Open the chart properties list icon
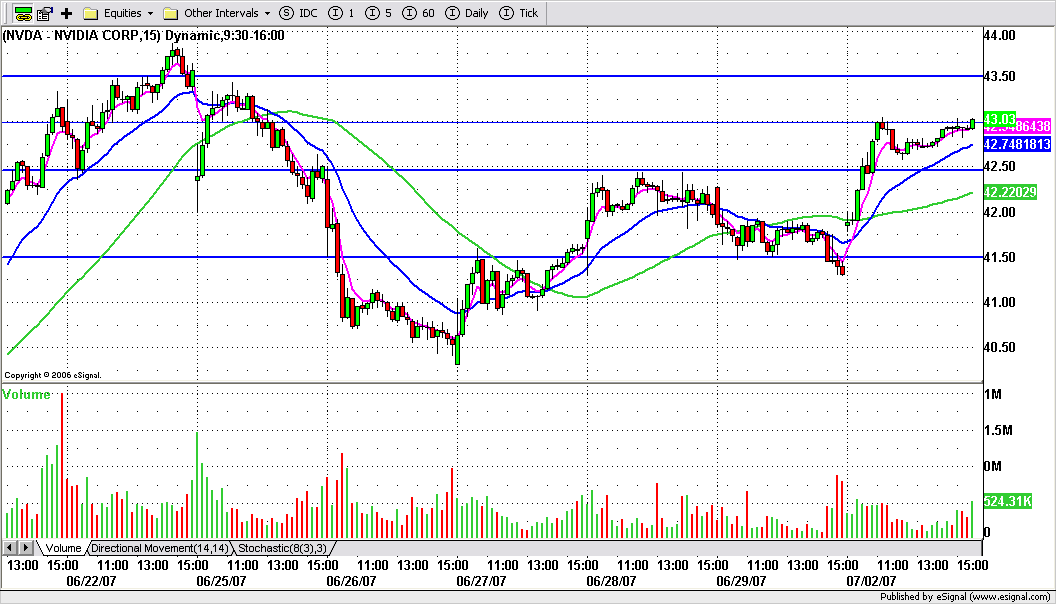This screenshot has width=1056, height=604. (x=45, y=13)
